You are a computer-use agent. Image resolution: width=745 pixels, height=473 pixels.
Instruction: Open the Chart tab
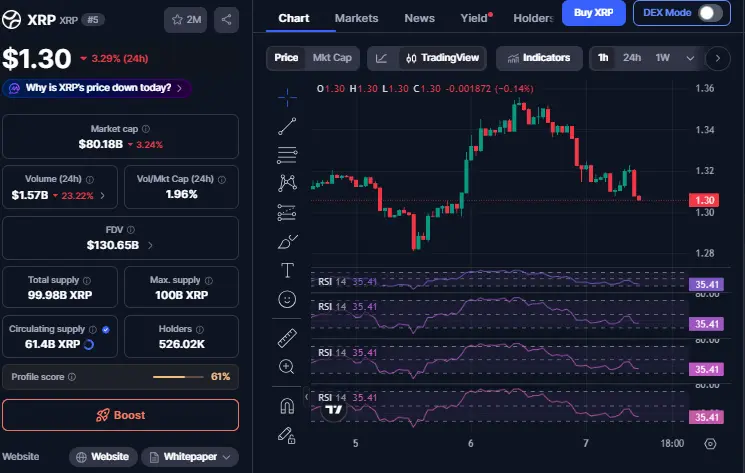[293, 18]
